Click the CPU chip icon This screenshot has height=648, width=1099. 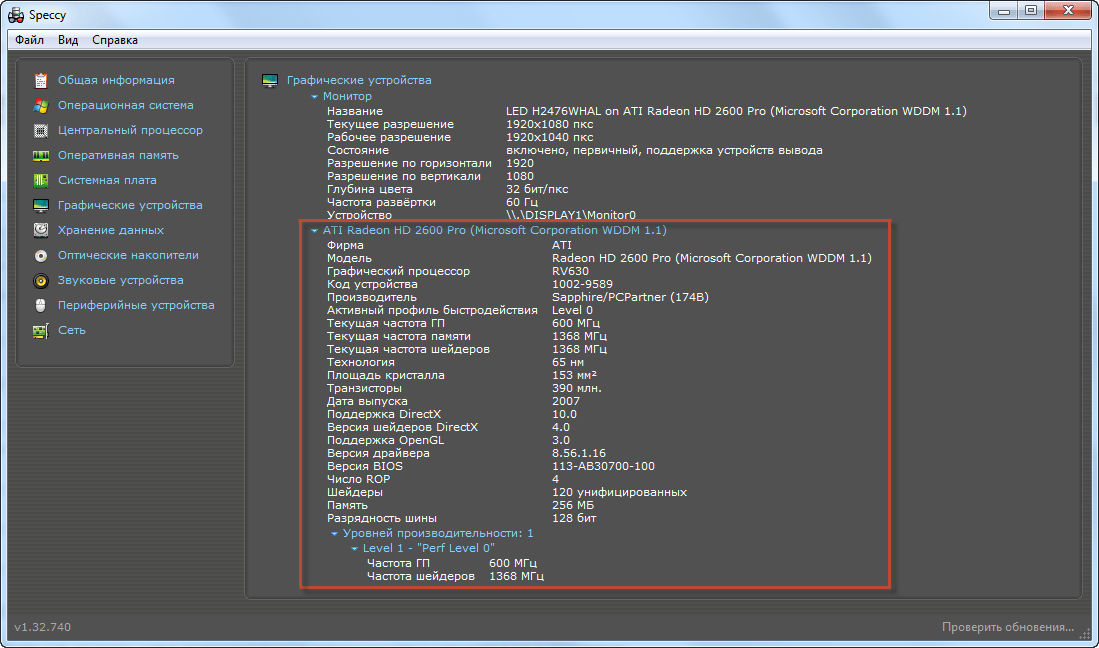point(41,130)
